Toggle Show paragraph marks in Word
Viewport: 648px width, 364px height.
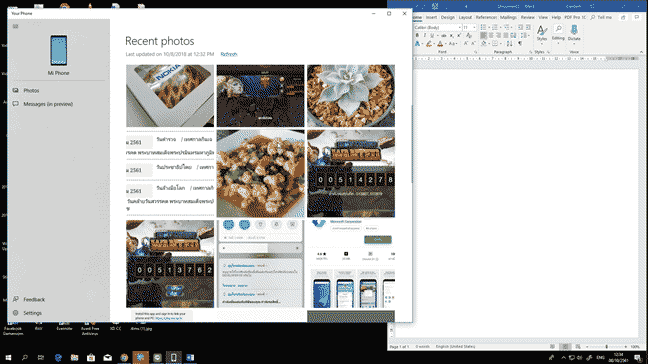click(x=520, y=43)
